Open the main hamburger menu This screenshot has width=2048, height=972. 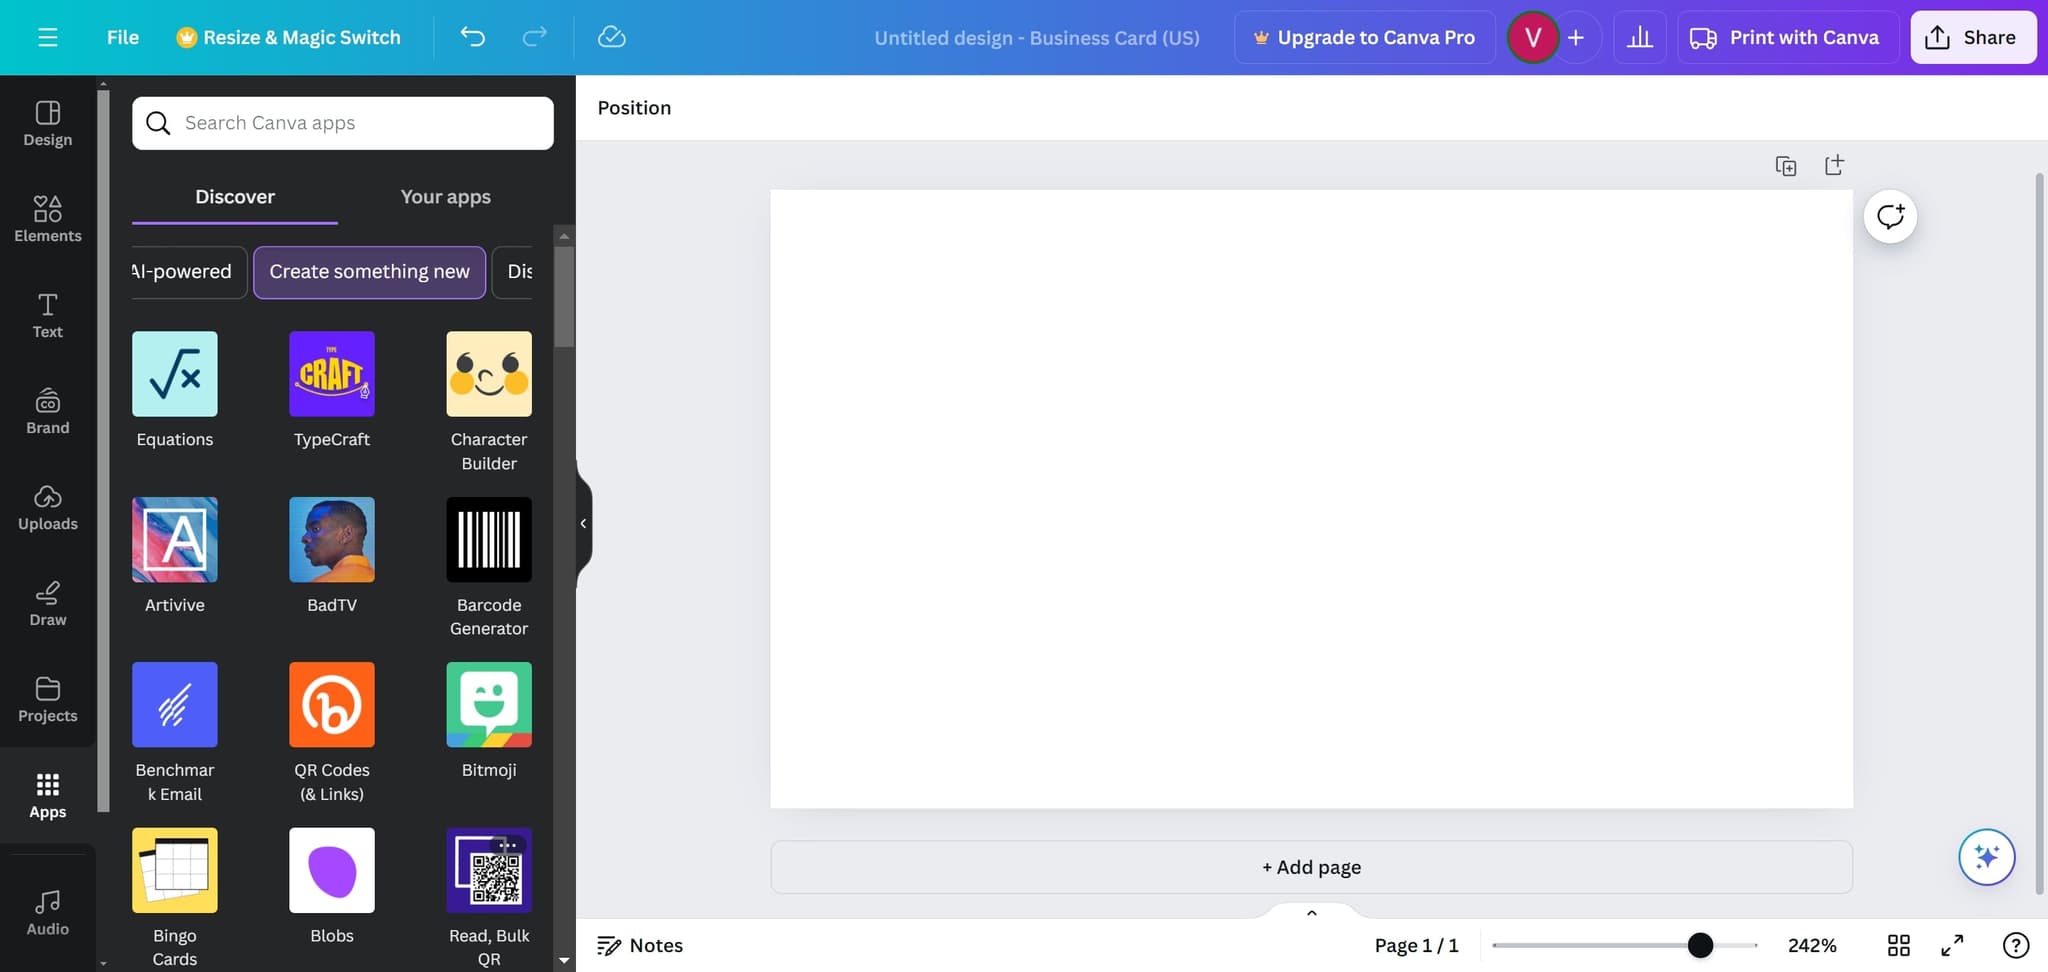47,37
